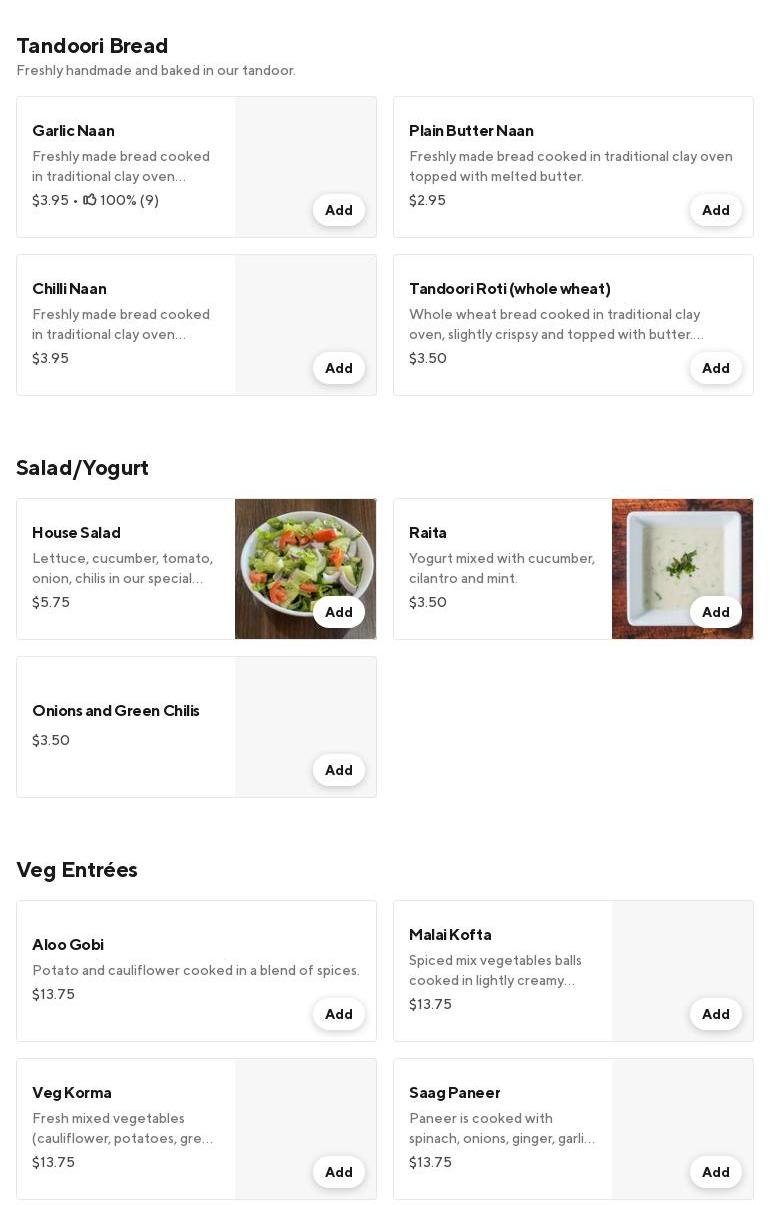Open Onions and Green Chilis item title
The width and height of the screenshot is (770, 1205).
point(116,711)
